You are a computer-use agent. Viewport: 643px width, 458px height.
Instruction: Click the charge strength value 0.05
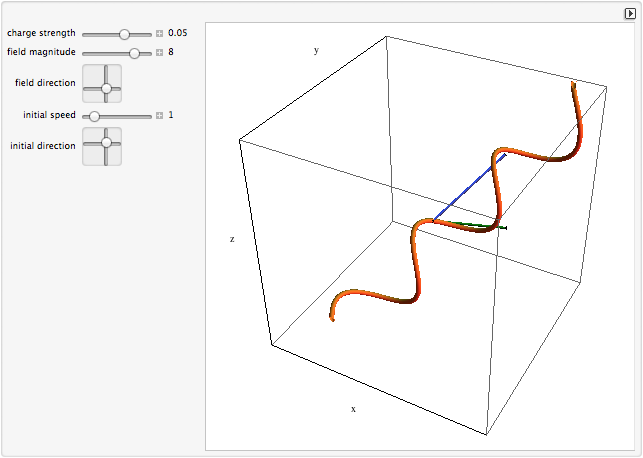(x=178, y=33)
